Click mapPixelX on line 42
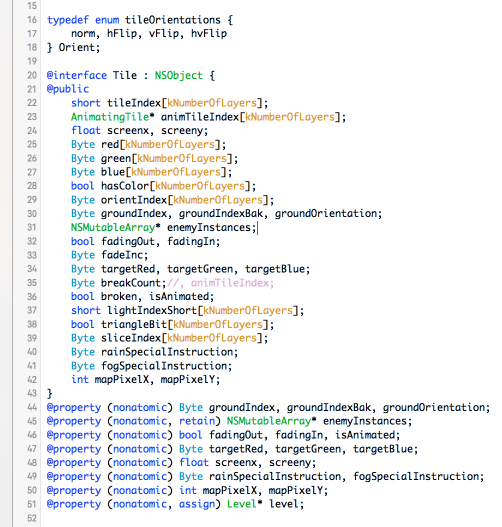Image resolution: width=502 pixels, height=527 pixels. click(122, 379)
